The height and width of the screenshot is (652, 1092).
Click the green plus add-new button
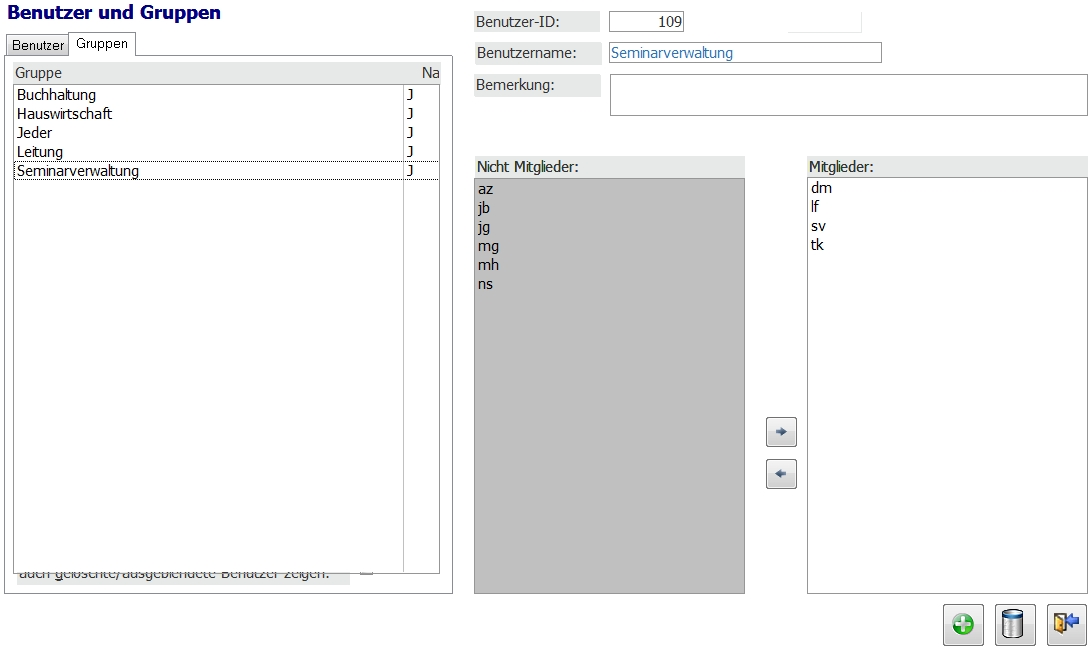tap(963, 625)
